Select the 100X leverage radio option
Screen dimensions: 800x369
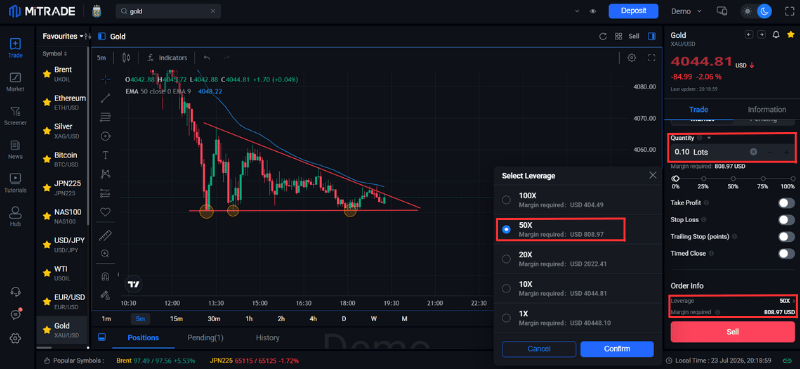click(x=506, y=200)
